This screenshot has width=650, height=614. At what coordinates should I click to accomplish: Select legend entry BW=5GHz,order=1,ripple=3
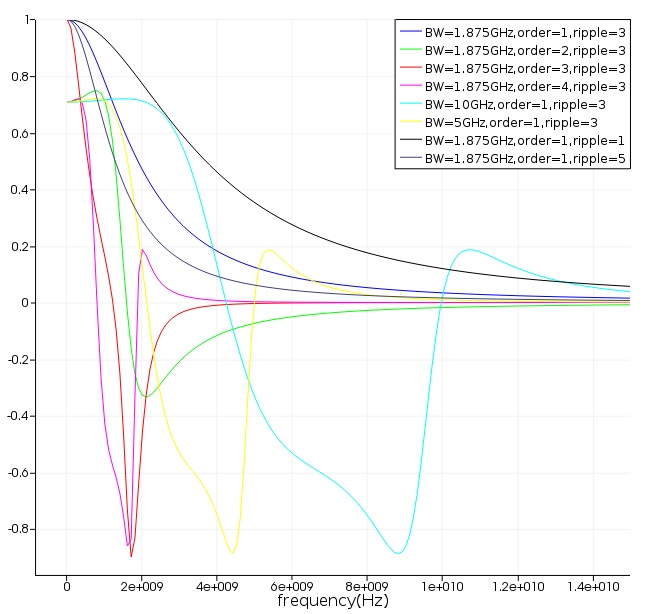point(510,123)
